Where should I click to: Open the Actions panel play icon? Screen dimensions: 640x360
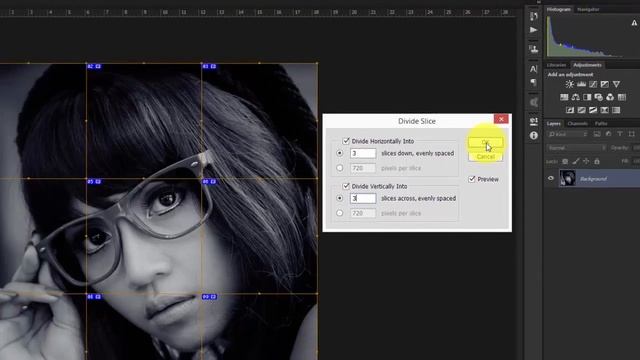533,30
